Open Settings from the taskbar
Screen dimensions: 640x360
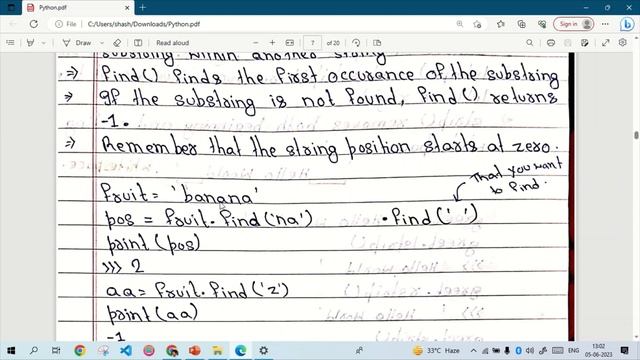pos(264,350)
